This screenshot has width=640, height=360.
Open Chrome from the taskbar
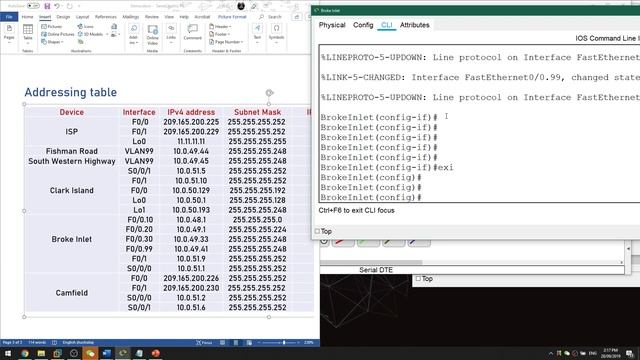tap(25, 353)
